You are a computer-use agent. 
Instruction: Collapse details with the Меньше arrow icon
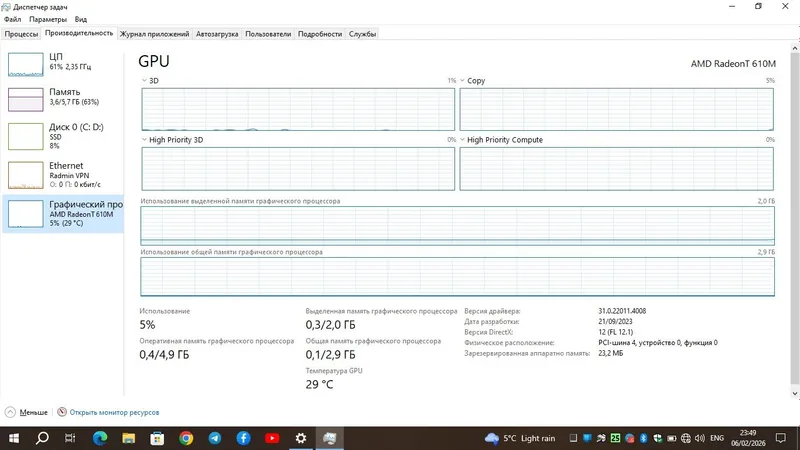point(10,412)
